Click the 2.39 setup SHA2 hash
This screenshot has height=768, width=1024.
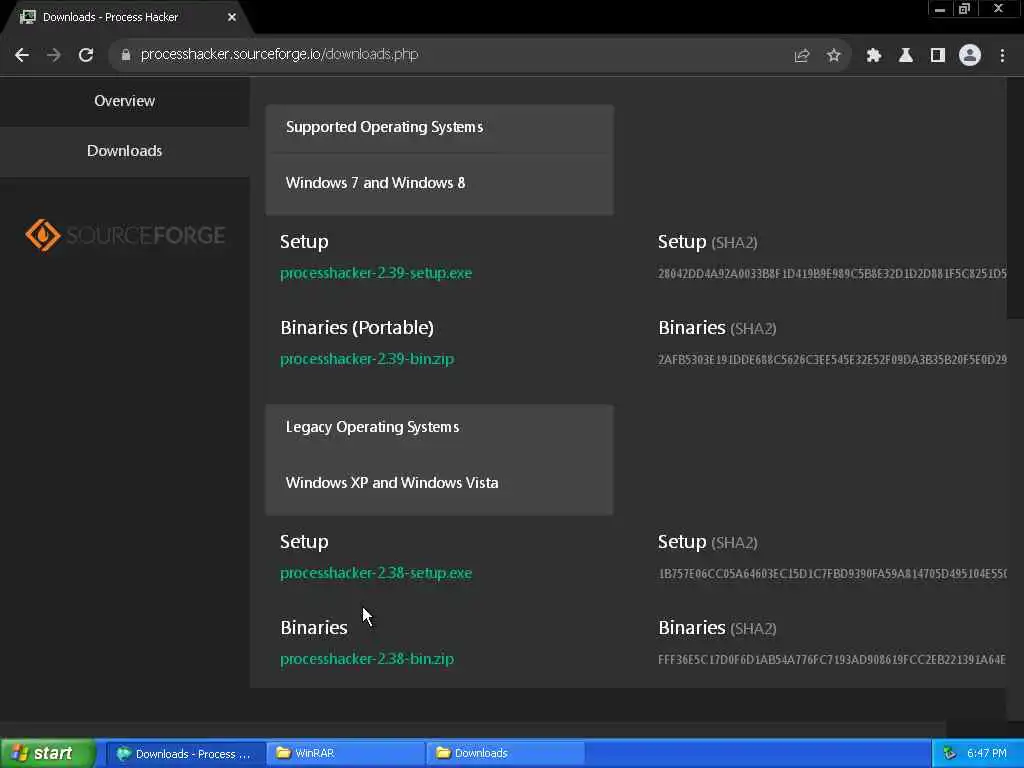click(832, 274)
